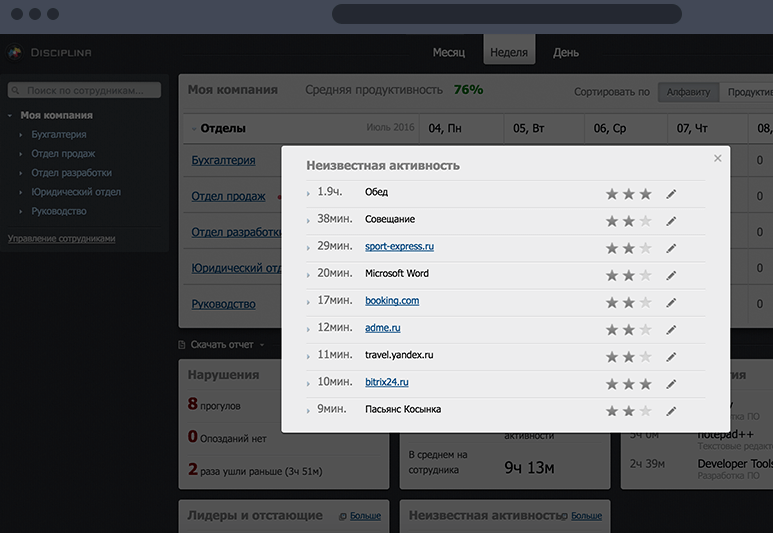This screenshot has width=773, height=533.
Task: Click Больше link in Лидеры и отстающие
Action: pyautogui.click(x=365, y=516)
